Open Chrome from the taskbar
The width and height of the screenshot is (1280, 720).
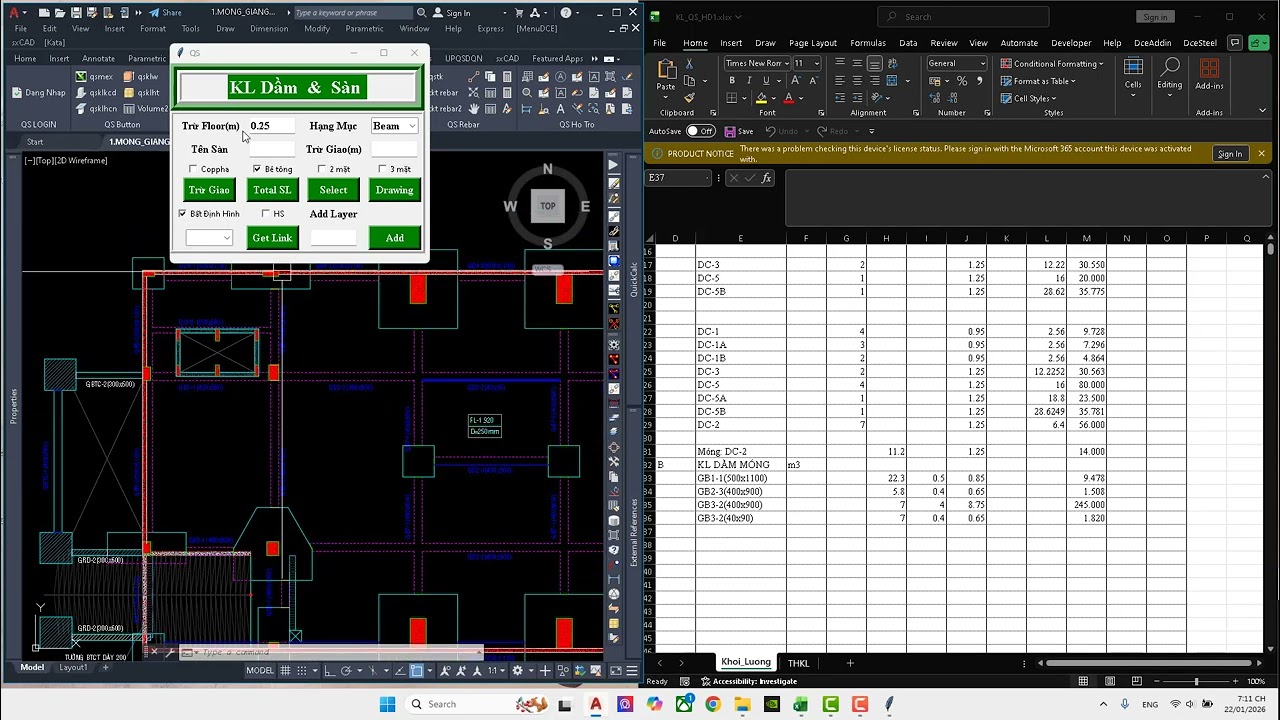pos(712,704)
